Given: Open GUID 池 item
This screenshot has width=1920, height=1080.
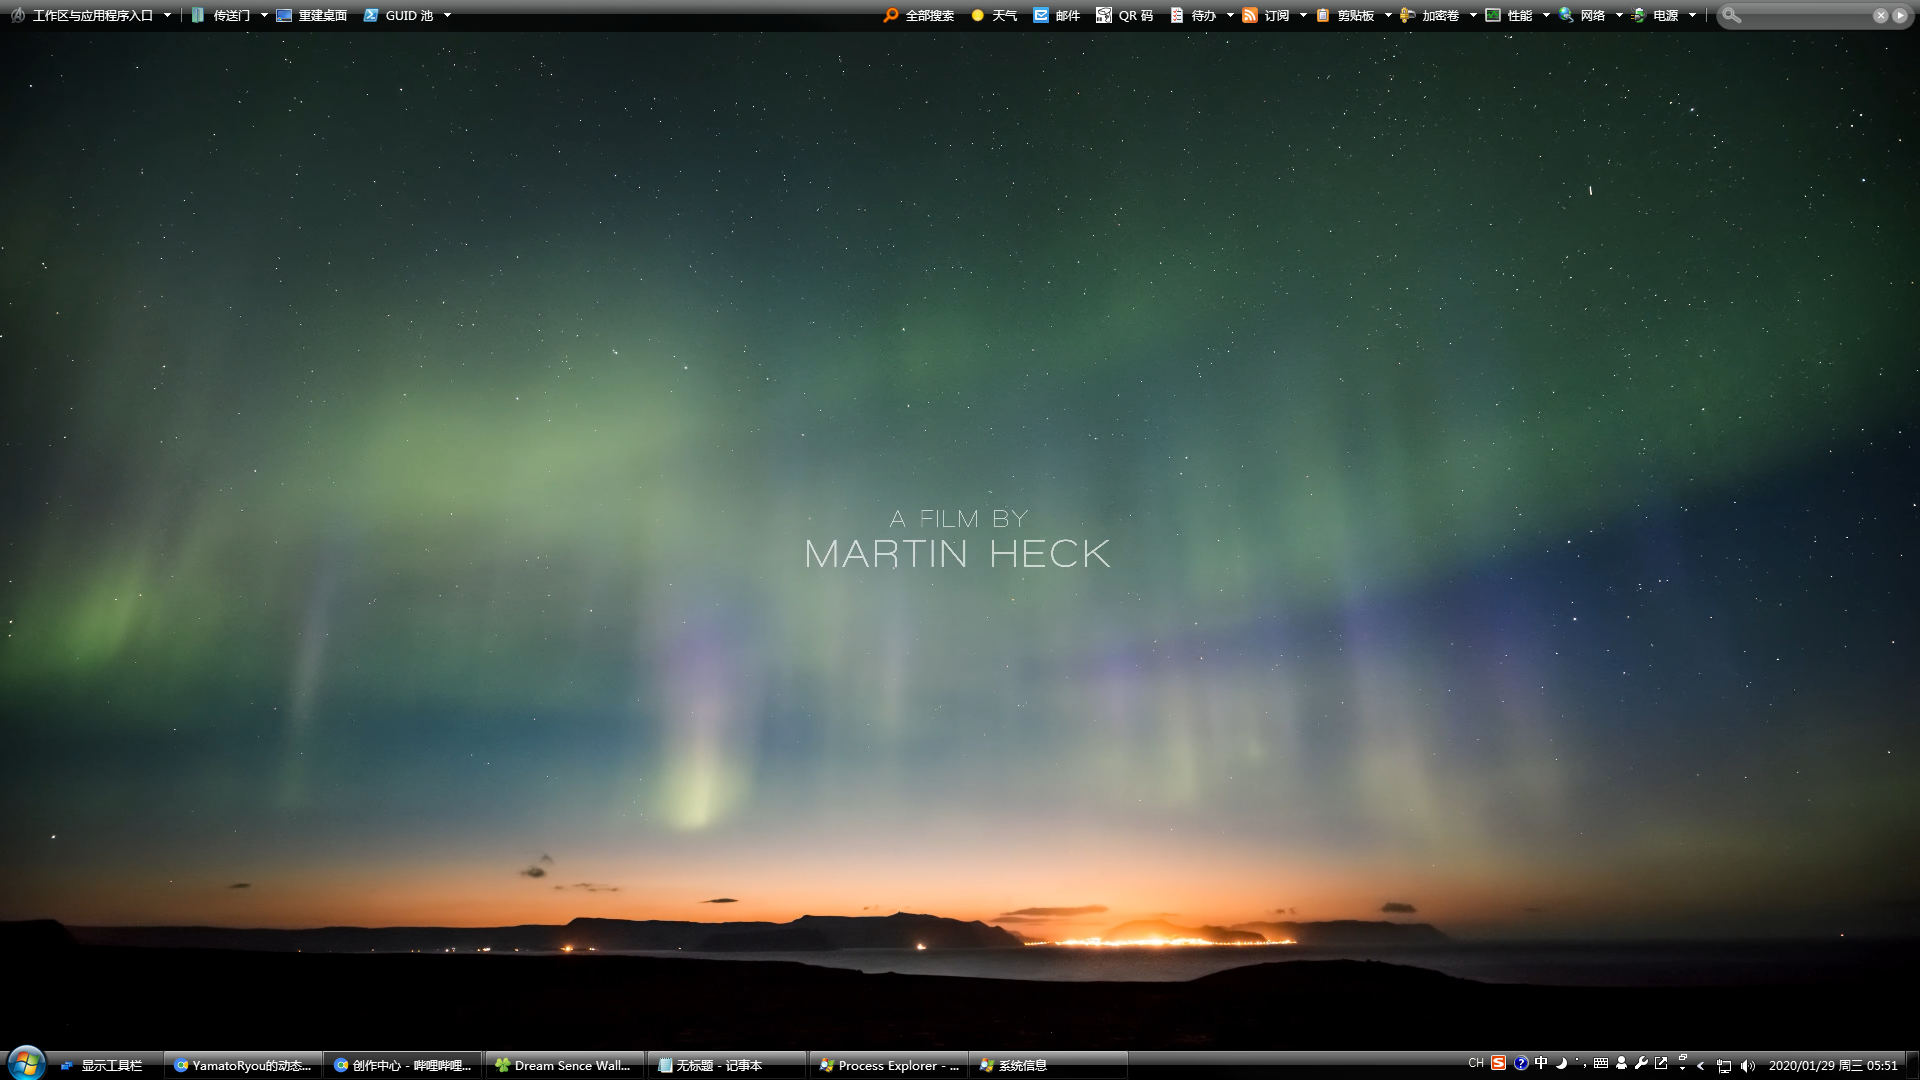Looking at the screenshot, I should pos(399,15).
